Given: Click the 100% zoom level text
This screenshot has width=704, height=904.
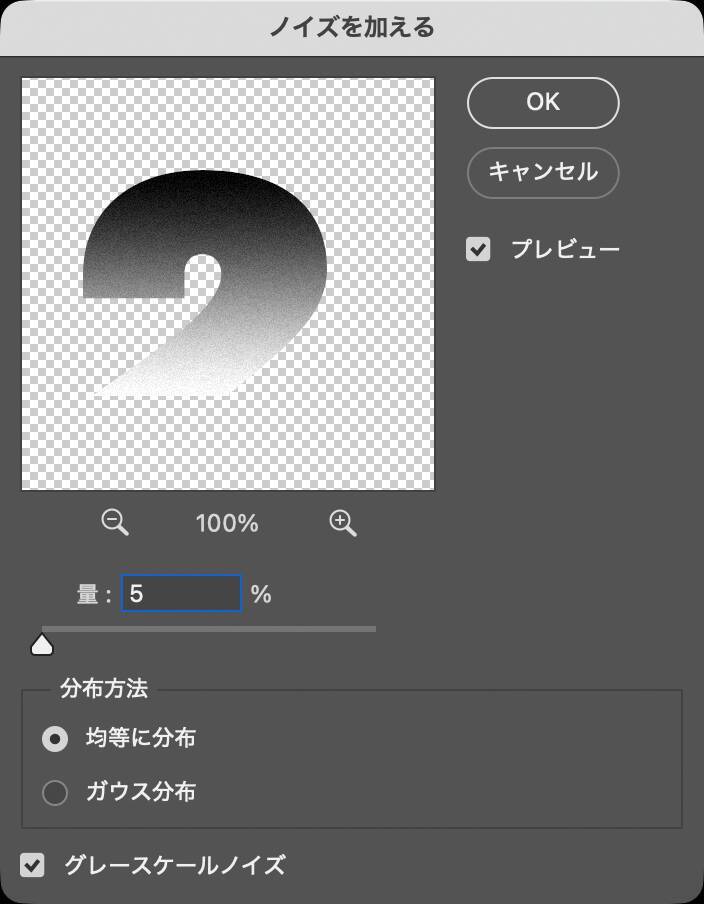Looking at the screenshot, I should tap(227, 523).
